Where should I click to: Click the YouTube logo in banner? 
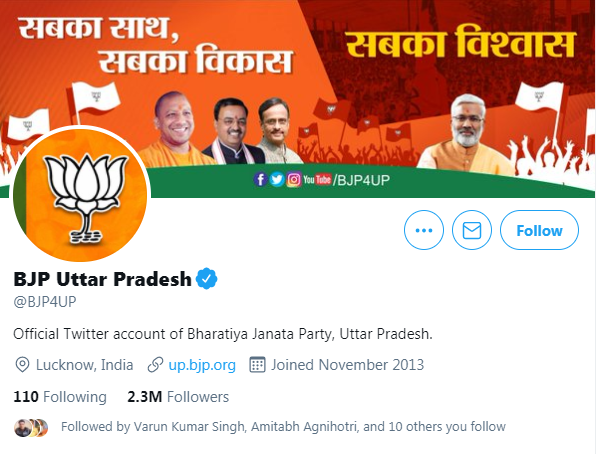[317, 179]
